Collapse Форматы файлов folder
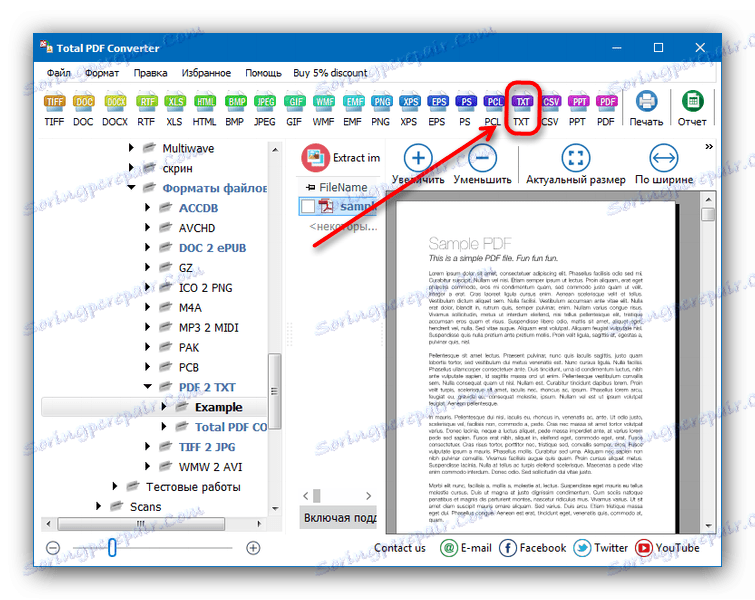The width and height of the screenshot is (755, 600). point(131,187)
